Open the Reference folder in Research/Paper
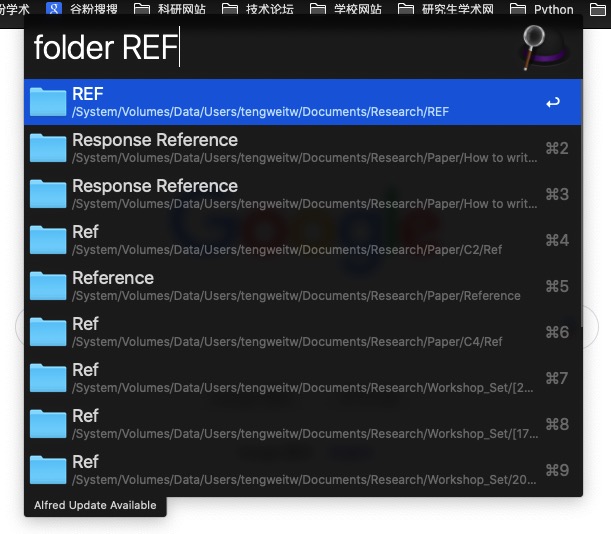 (303, 286)
